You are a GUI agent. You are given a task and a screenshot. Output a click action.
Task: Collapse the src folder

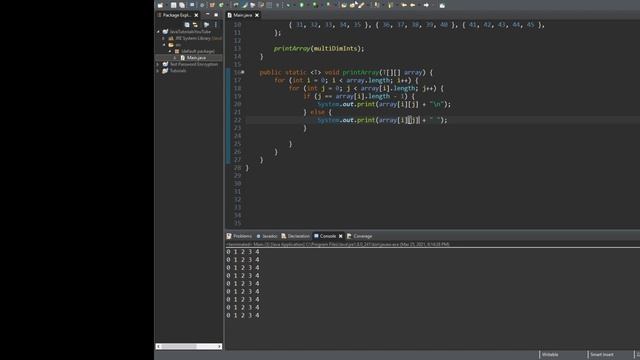164,44
